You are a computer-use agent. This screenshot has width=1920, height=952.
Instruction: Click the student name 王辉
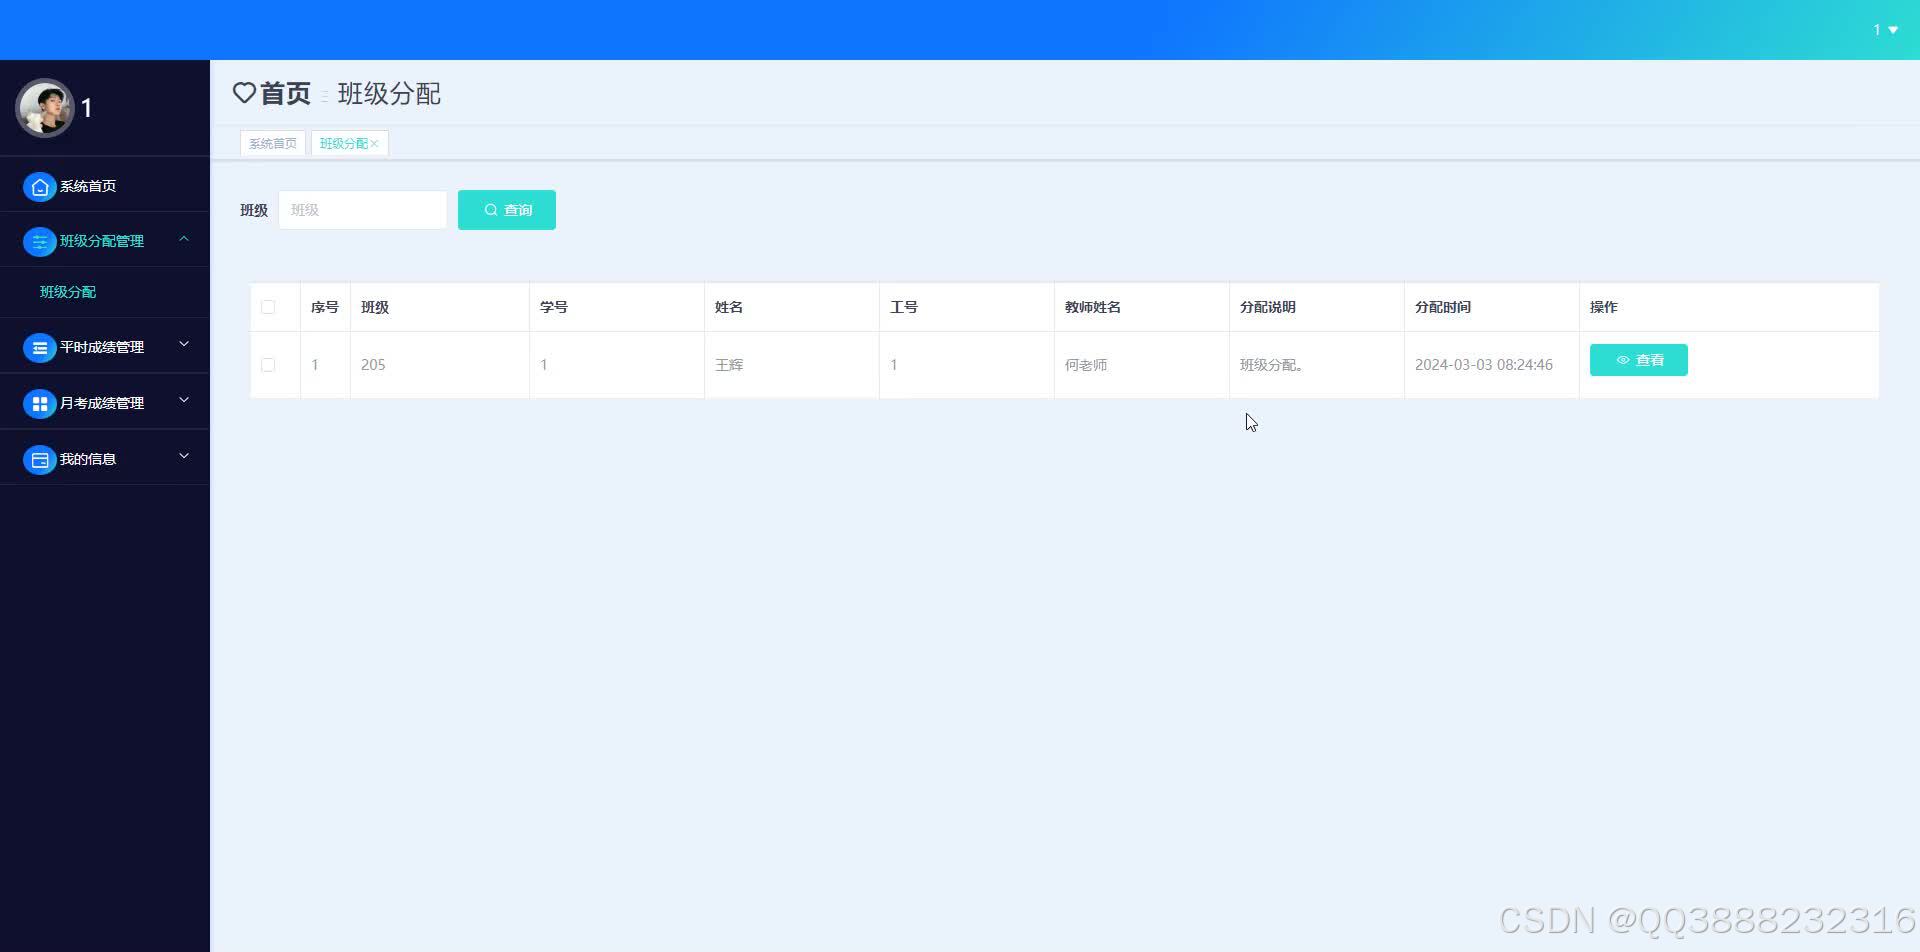click(x=729, y=365)
